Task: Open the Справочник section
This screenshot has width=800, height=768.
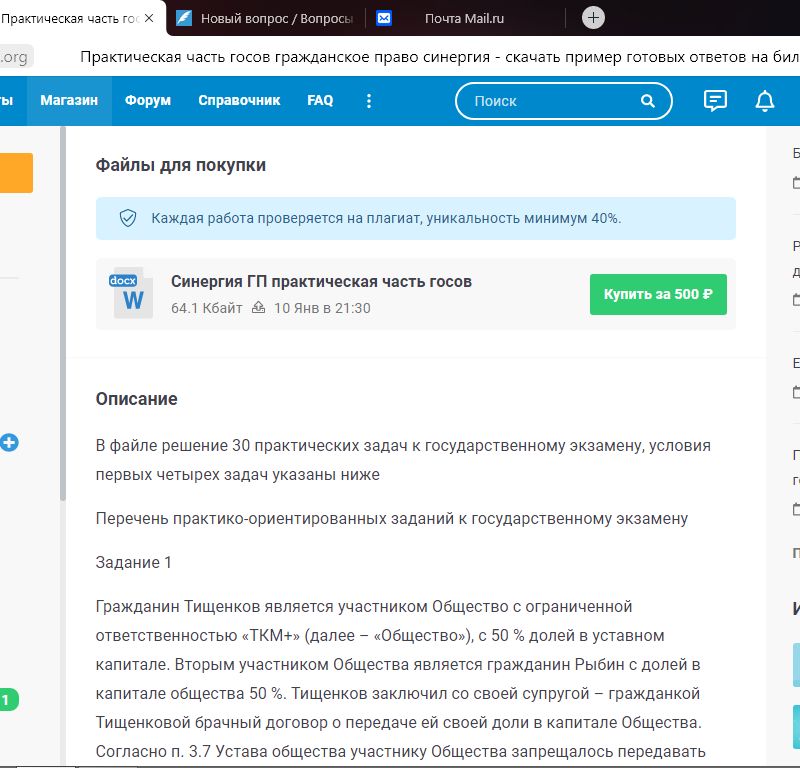Action: click(240, 100)
